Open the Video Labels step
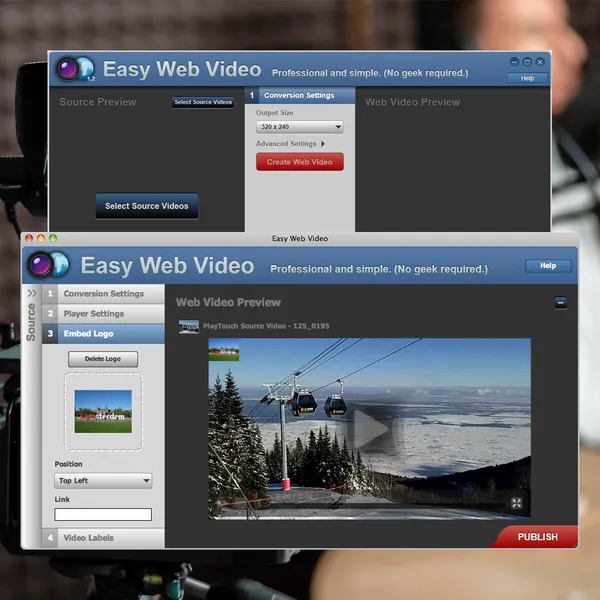This screenshot has height=600, width=600. (103, 538)
